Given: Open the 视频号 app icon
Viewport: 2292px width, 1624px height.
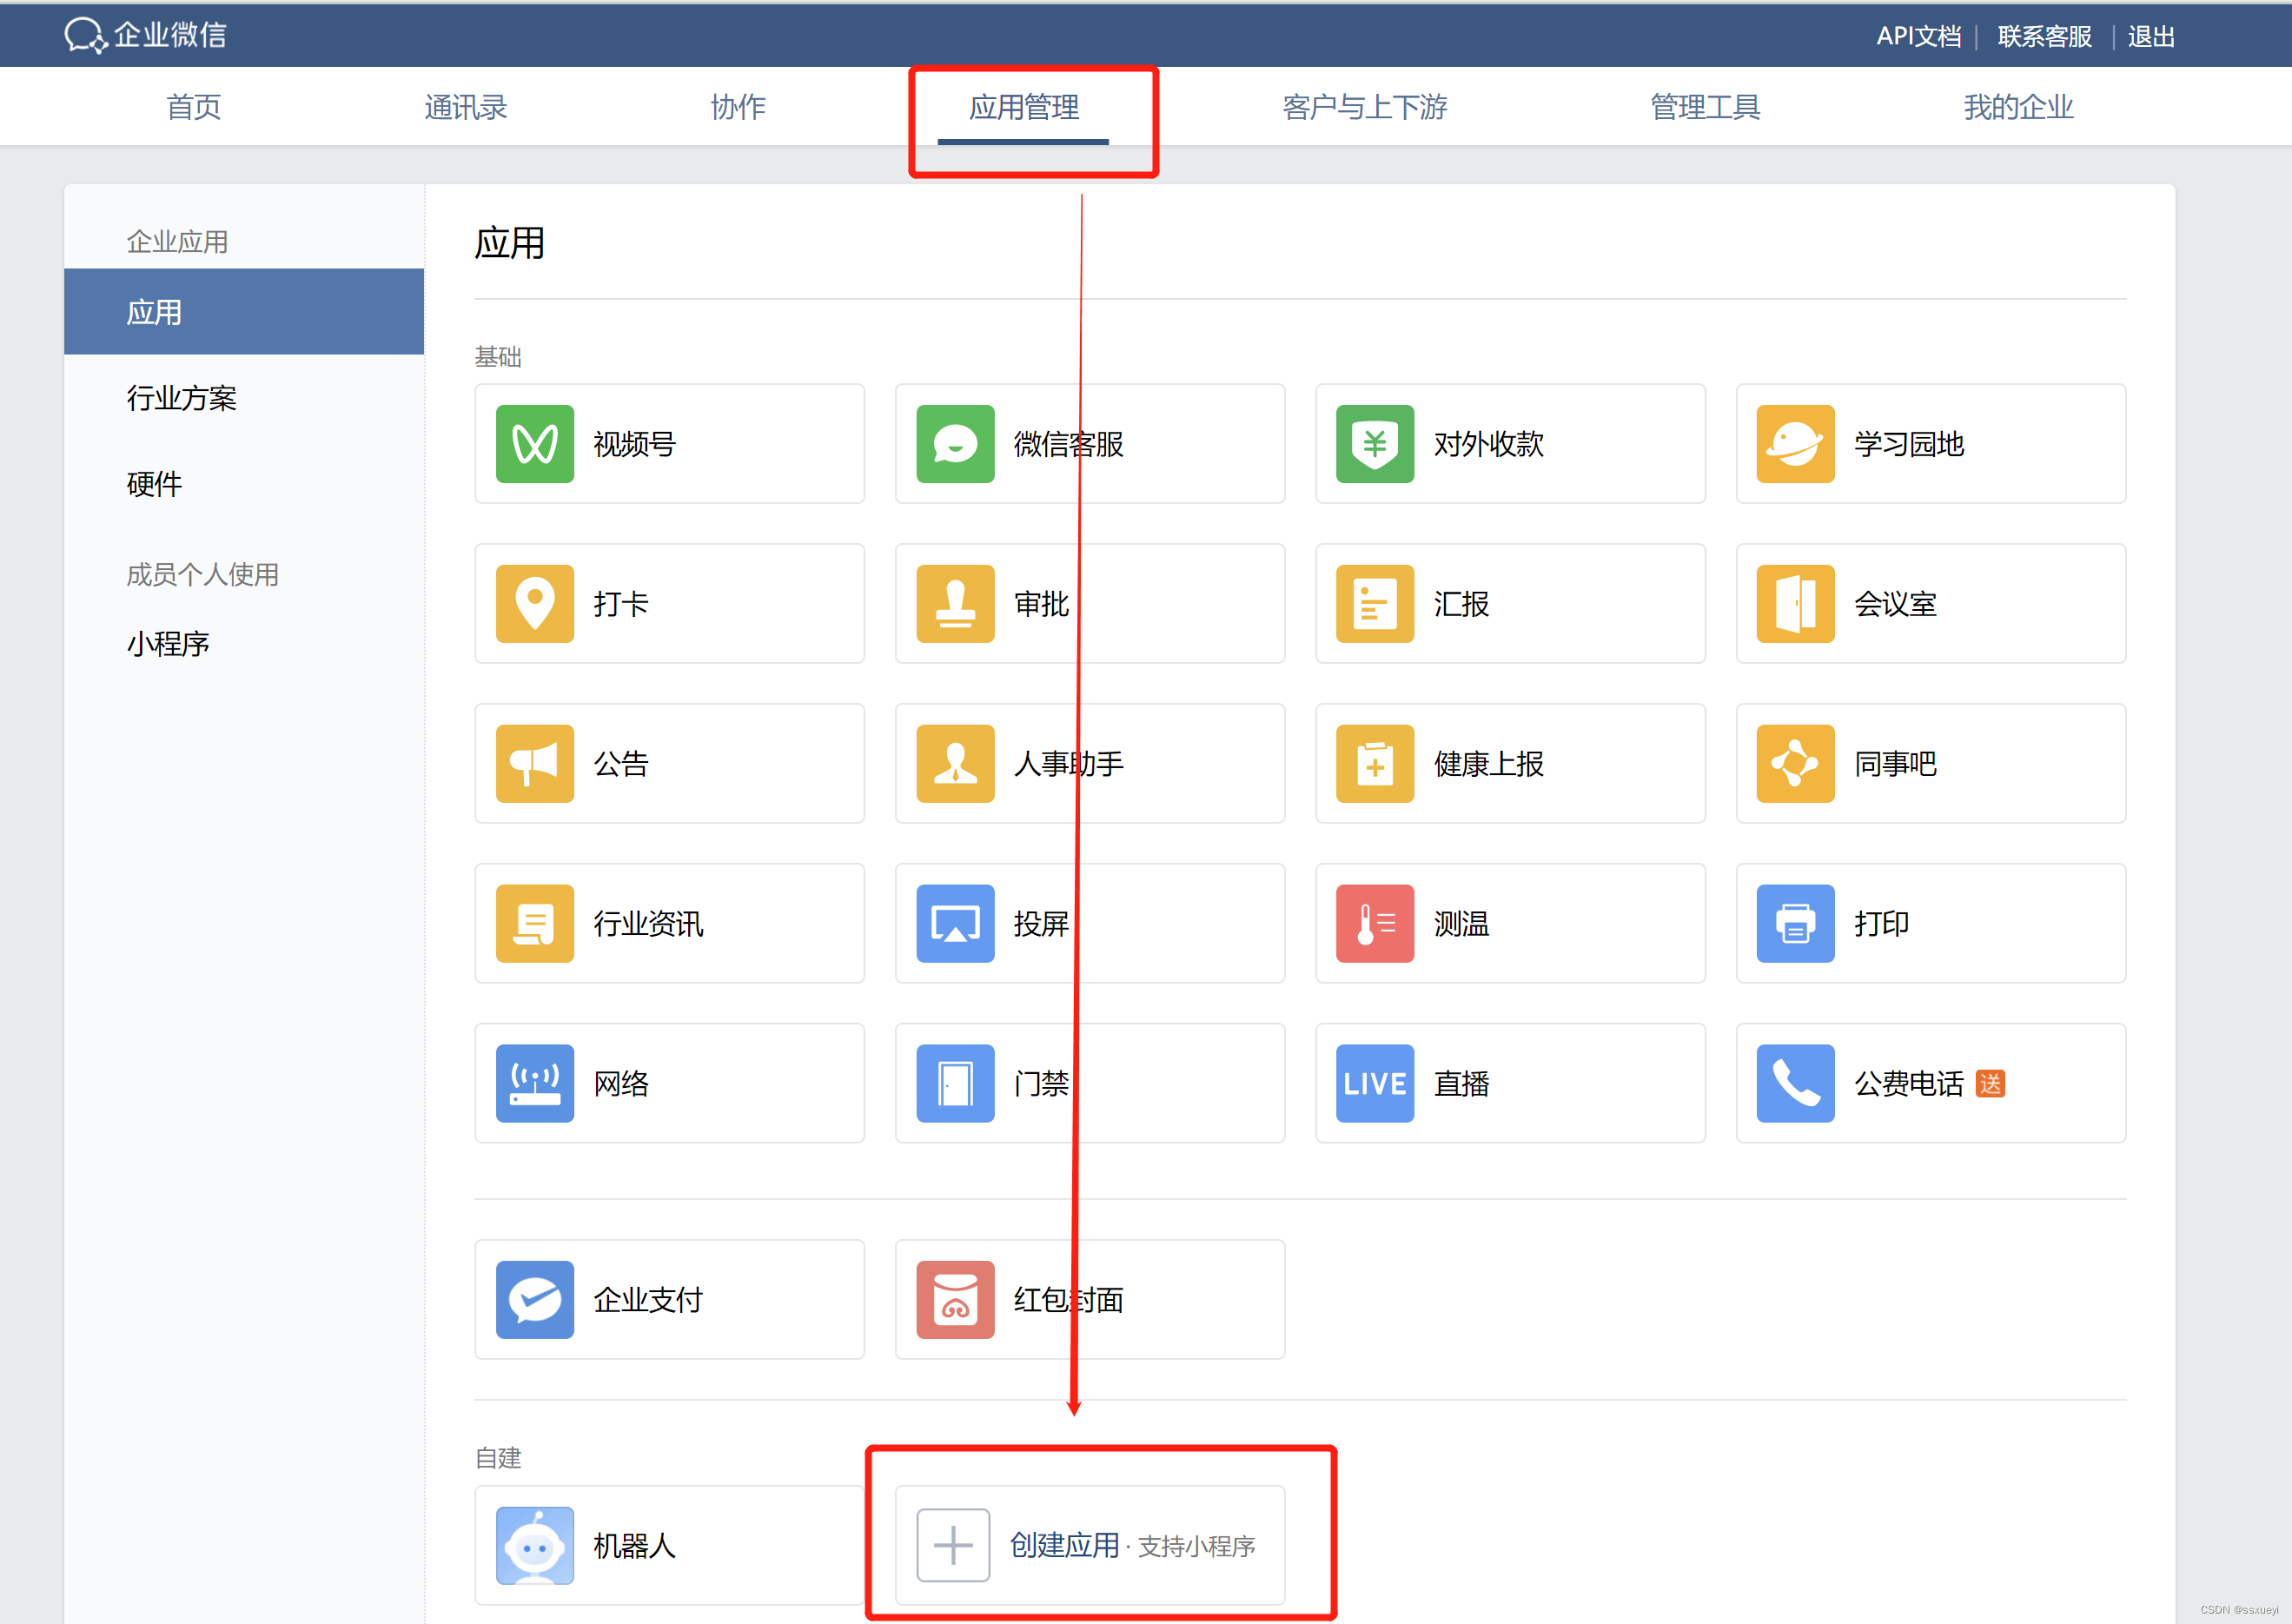Looking at the screenshot, I should (535, 444).
